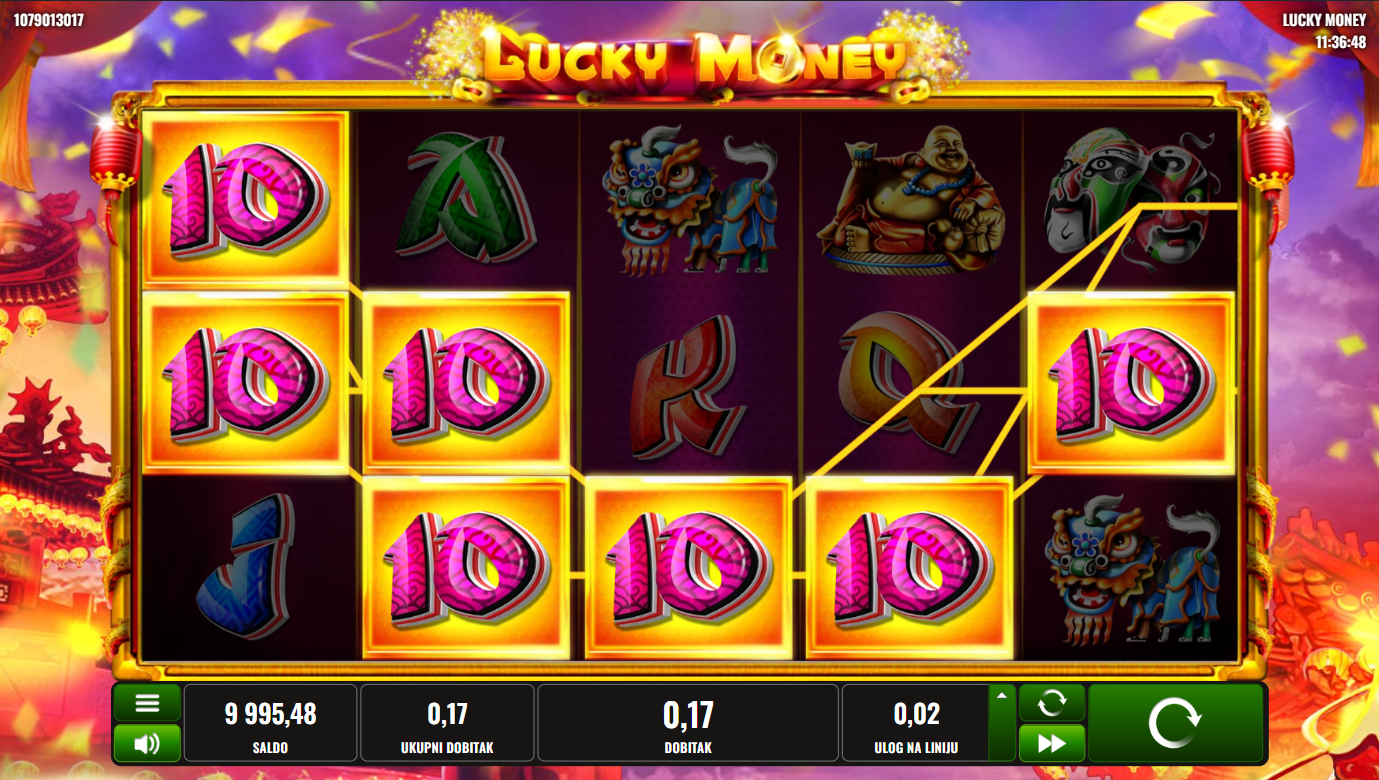The height and width of the screenshot is (780, 1379).
Task: Click the laughing Buddha symbol
Action: coord(911,200)
